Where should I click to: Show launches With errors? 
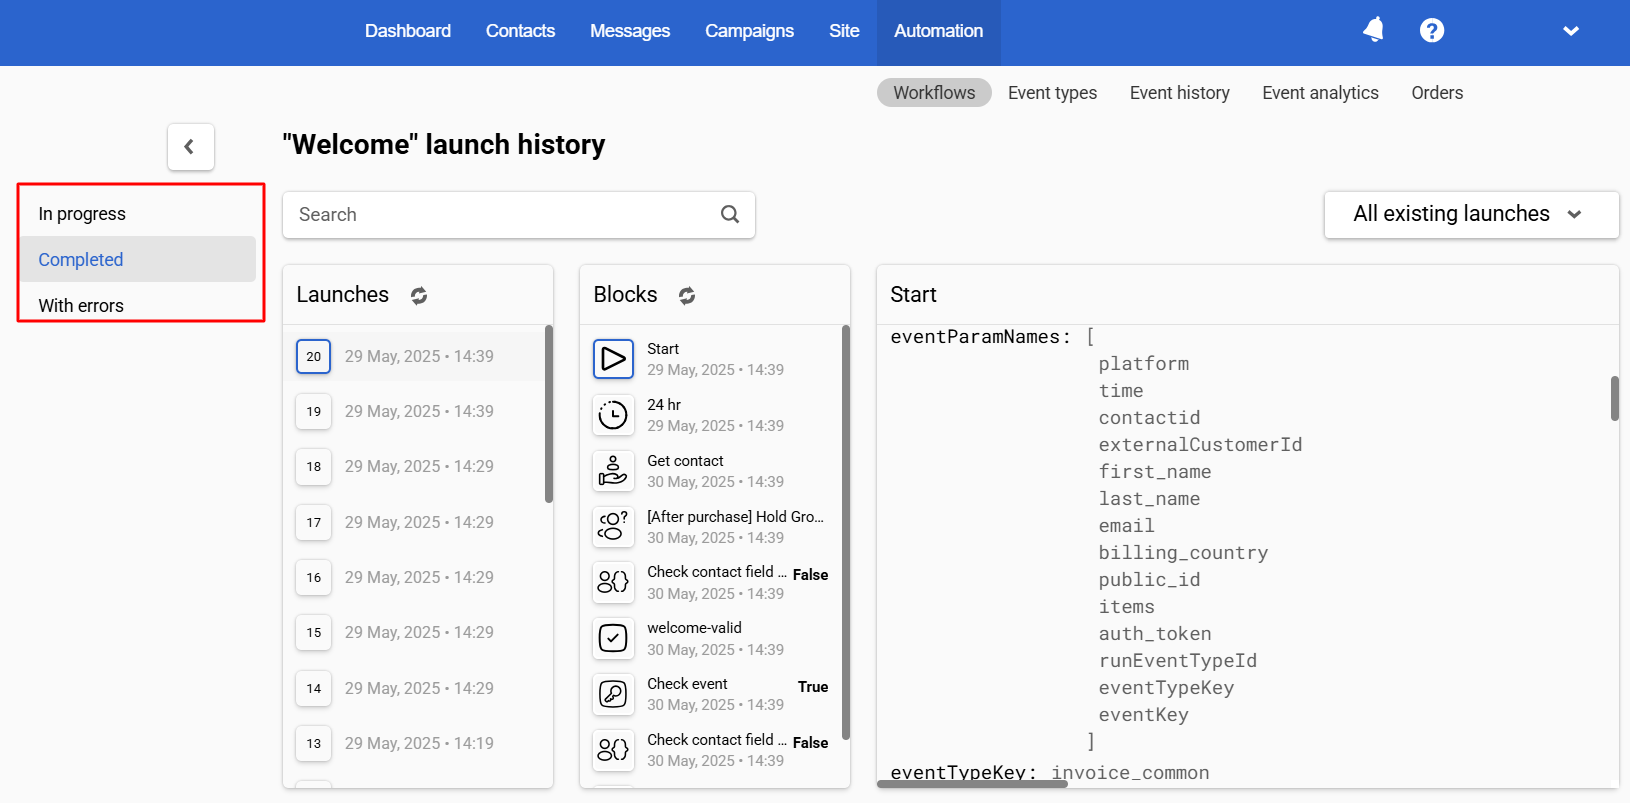click(x=81, y=305)
